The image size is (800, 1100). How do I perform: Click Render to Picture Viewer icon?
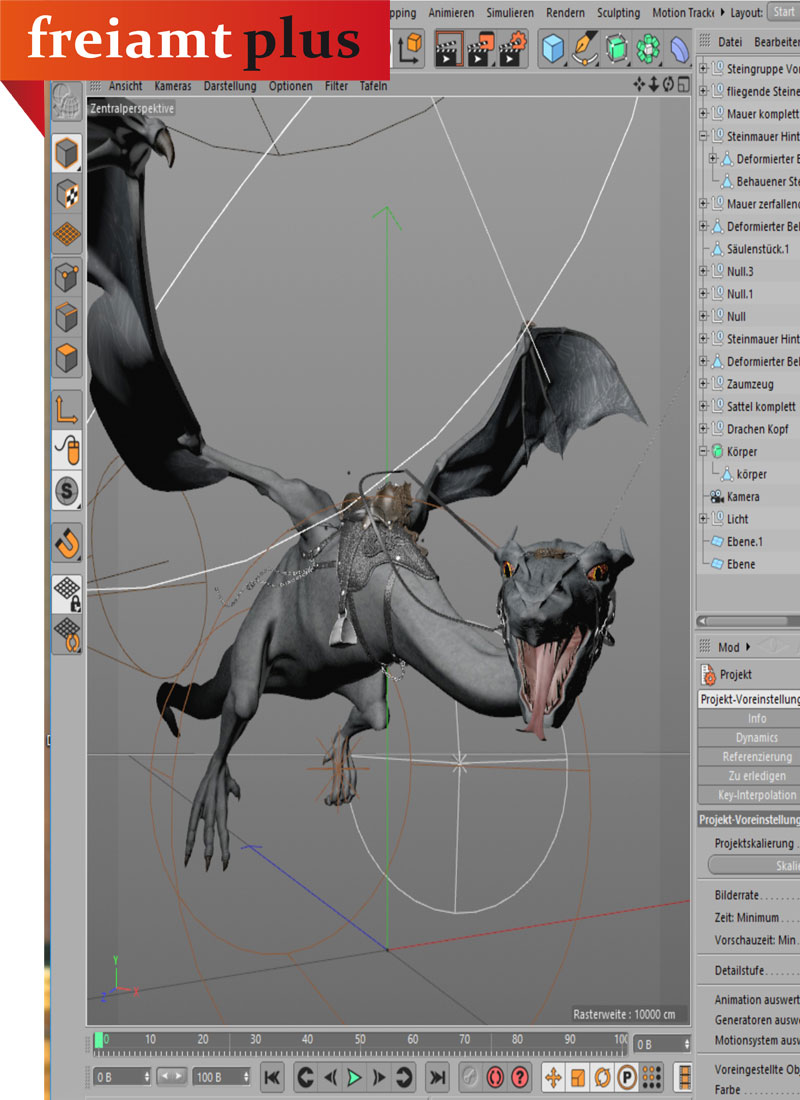(481, 48)
